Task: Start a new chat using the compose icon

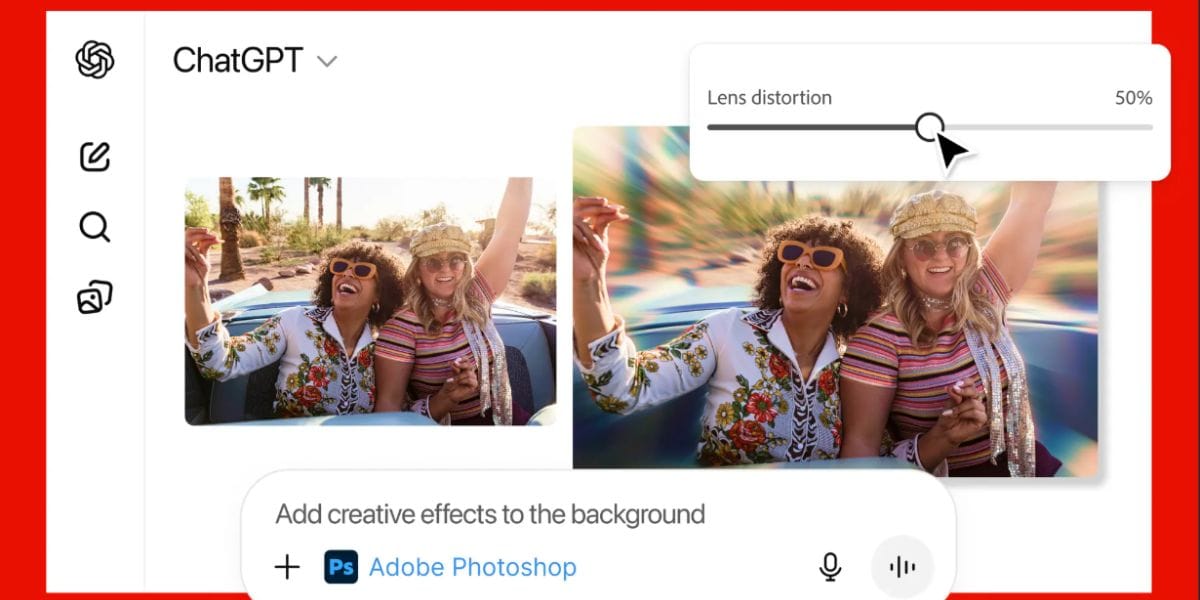Action: coord(93,157)
